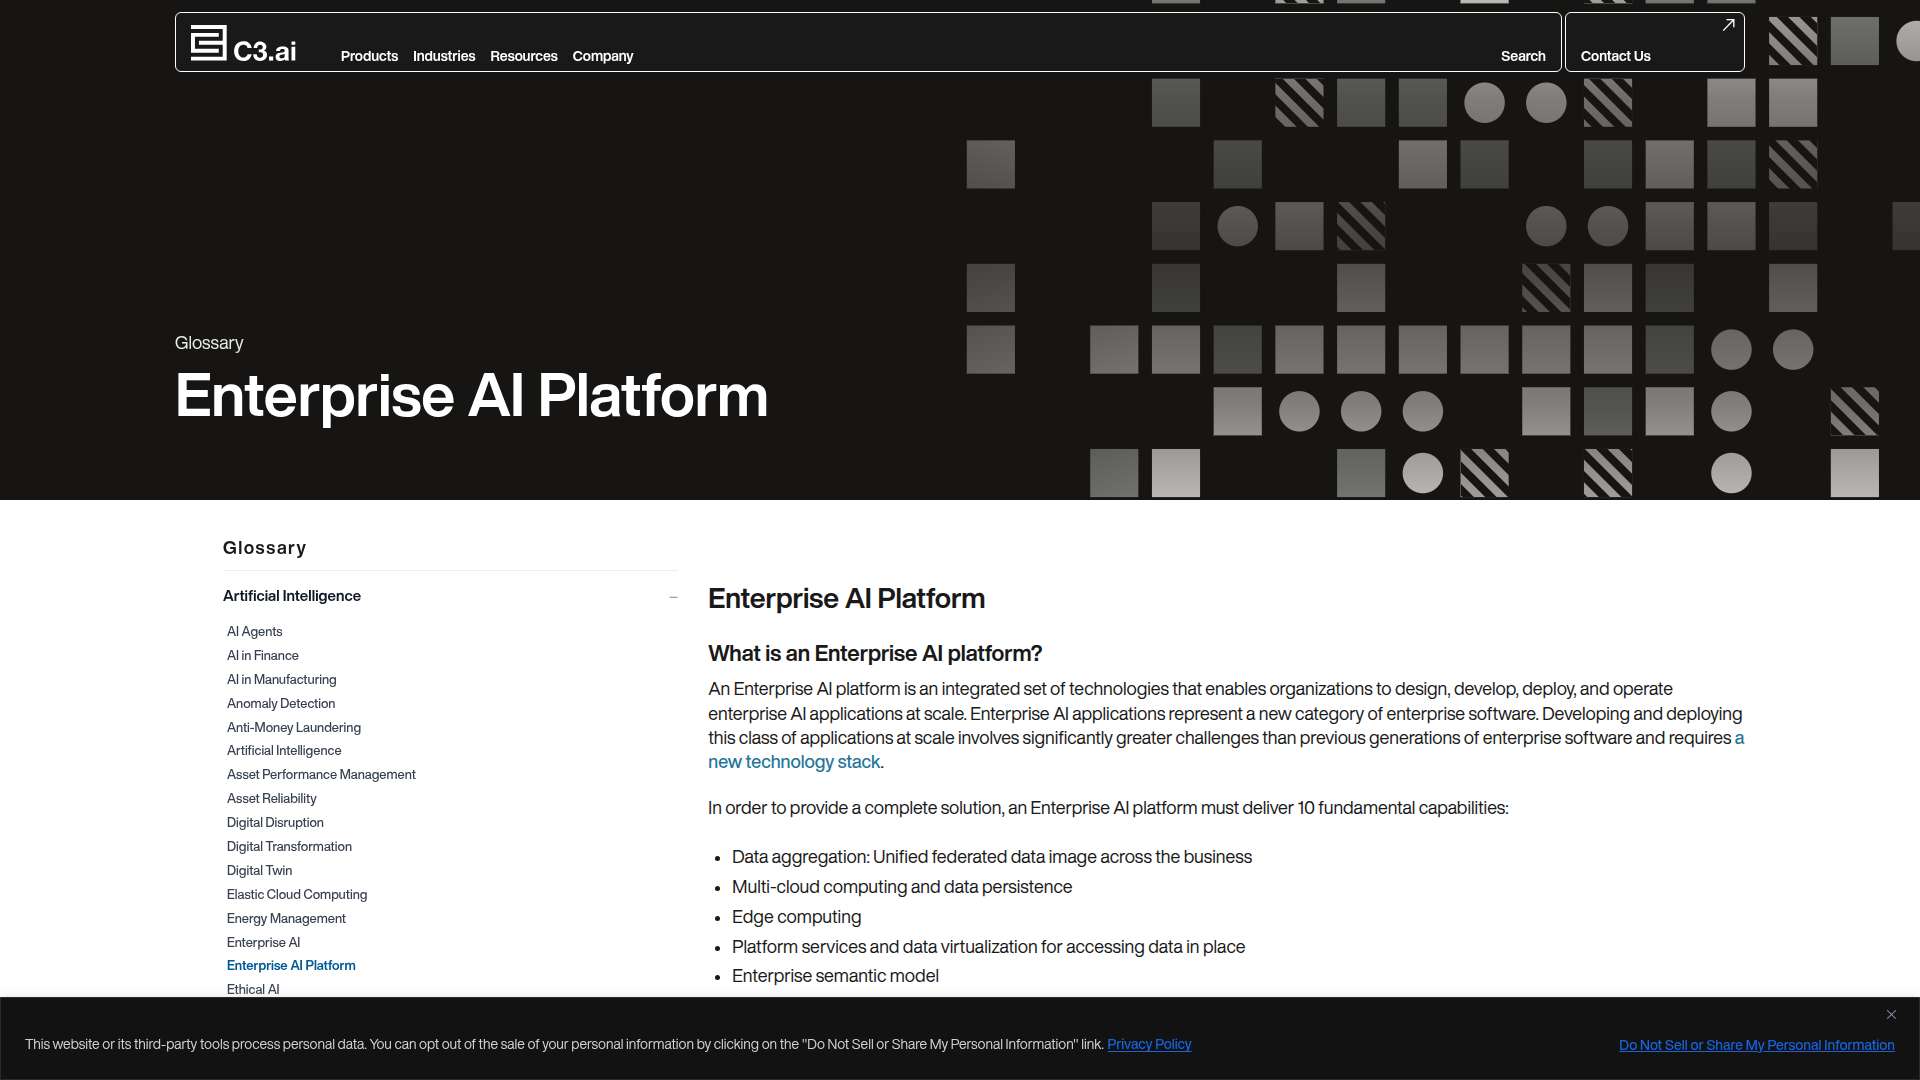Open the AI in Finance entry

tap(262, 655)
